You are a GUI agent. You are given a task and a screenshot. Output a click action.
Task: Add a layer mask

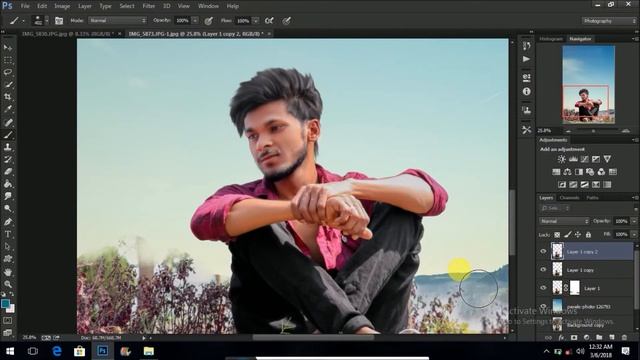pos(574,338)
